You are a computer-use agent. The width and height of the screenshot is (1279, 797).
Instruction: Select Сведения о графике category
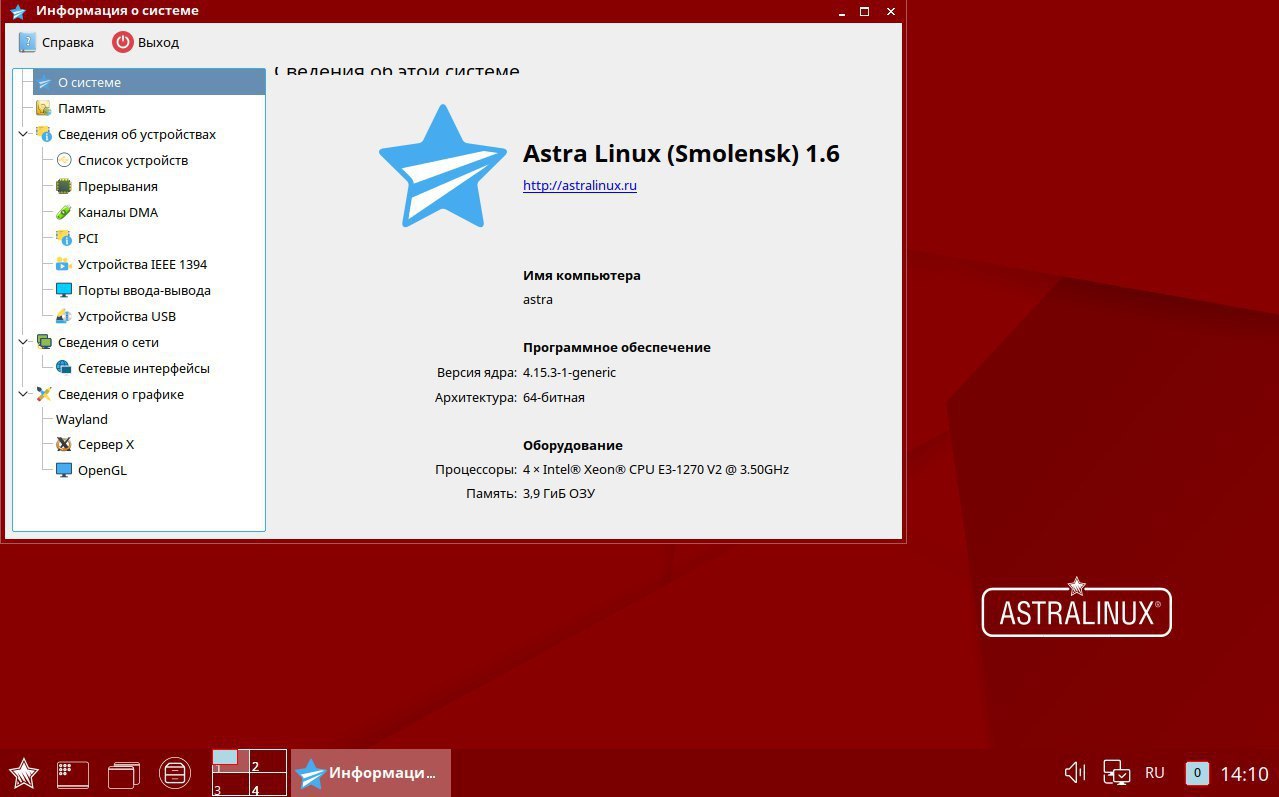click(x=120, y=395)
